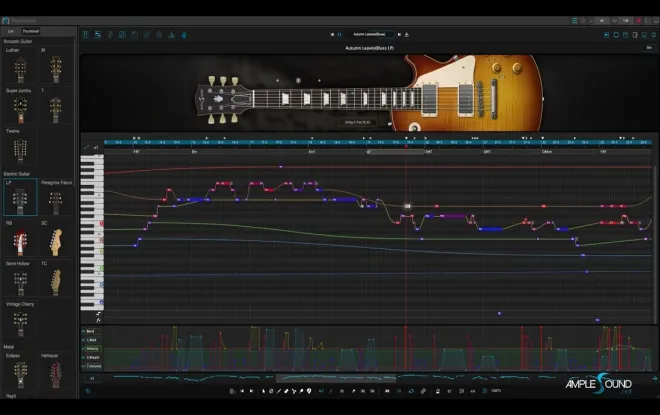660x415 pixels.
Task: Click the red record indicator in title bar
Action: point(639,20)
